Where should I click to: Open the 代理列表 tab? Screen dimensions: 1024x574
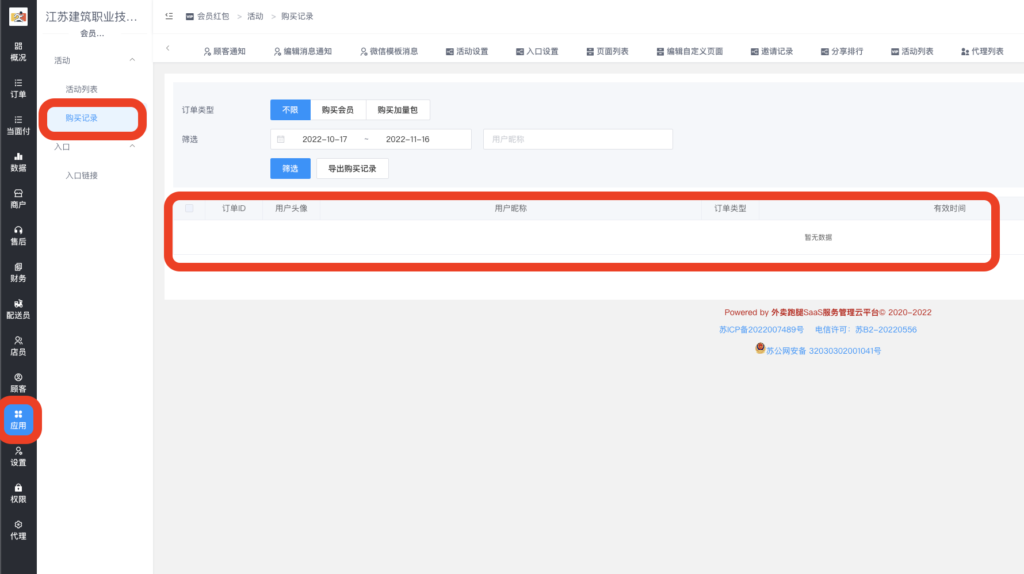[x=982, y=52]
